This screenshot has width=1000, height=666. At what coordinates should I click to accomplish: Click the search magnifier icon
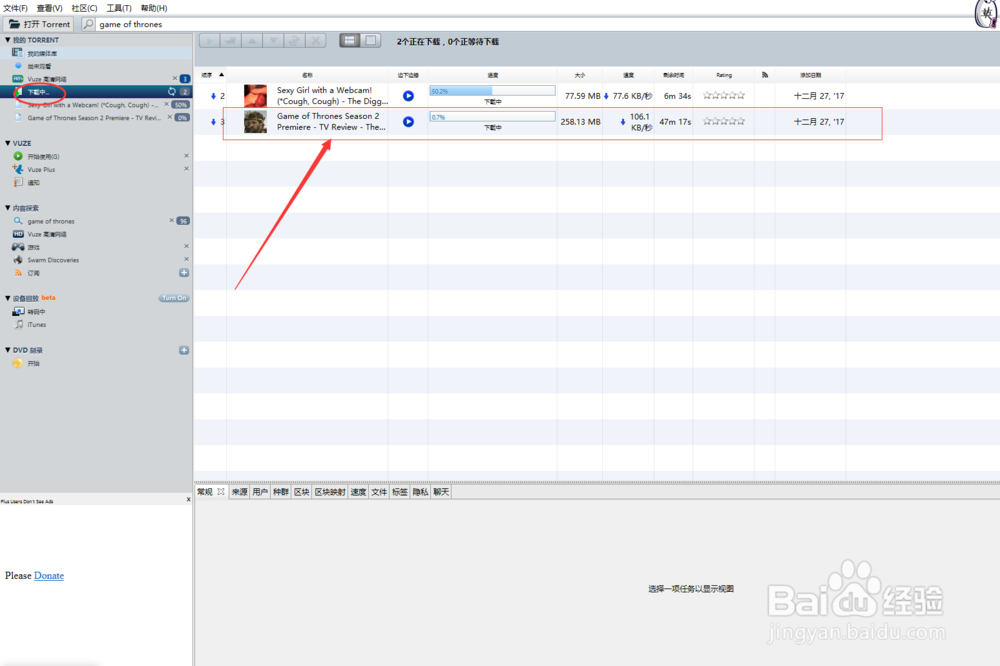pos(89,24)
